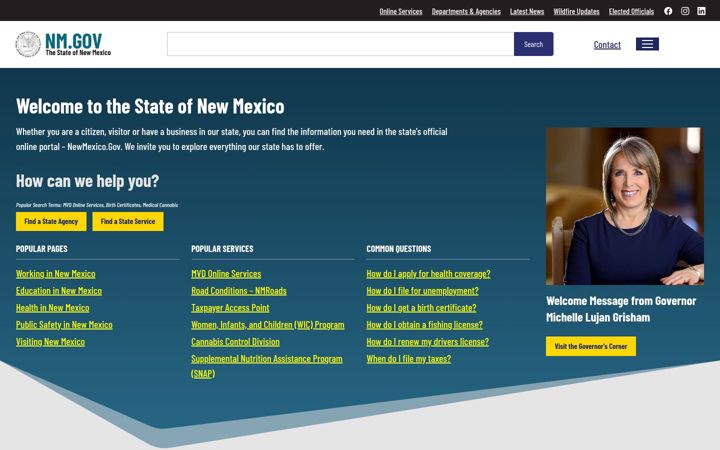Click the Popular Search Terms text line
720x450 pixels.
(97, 205)
